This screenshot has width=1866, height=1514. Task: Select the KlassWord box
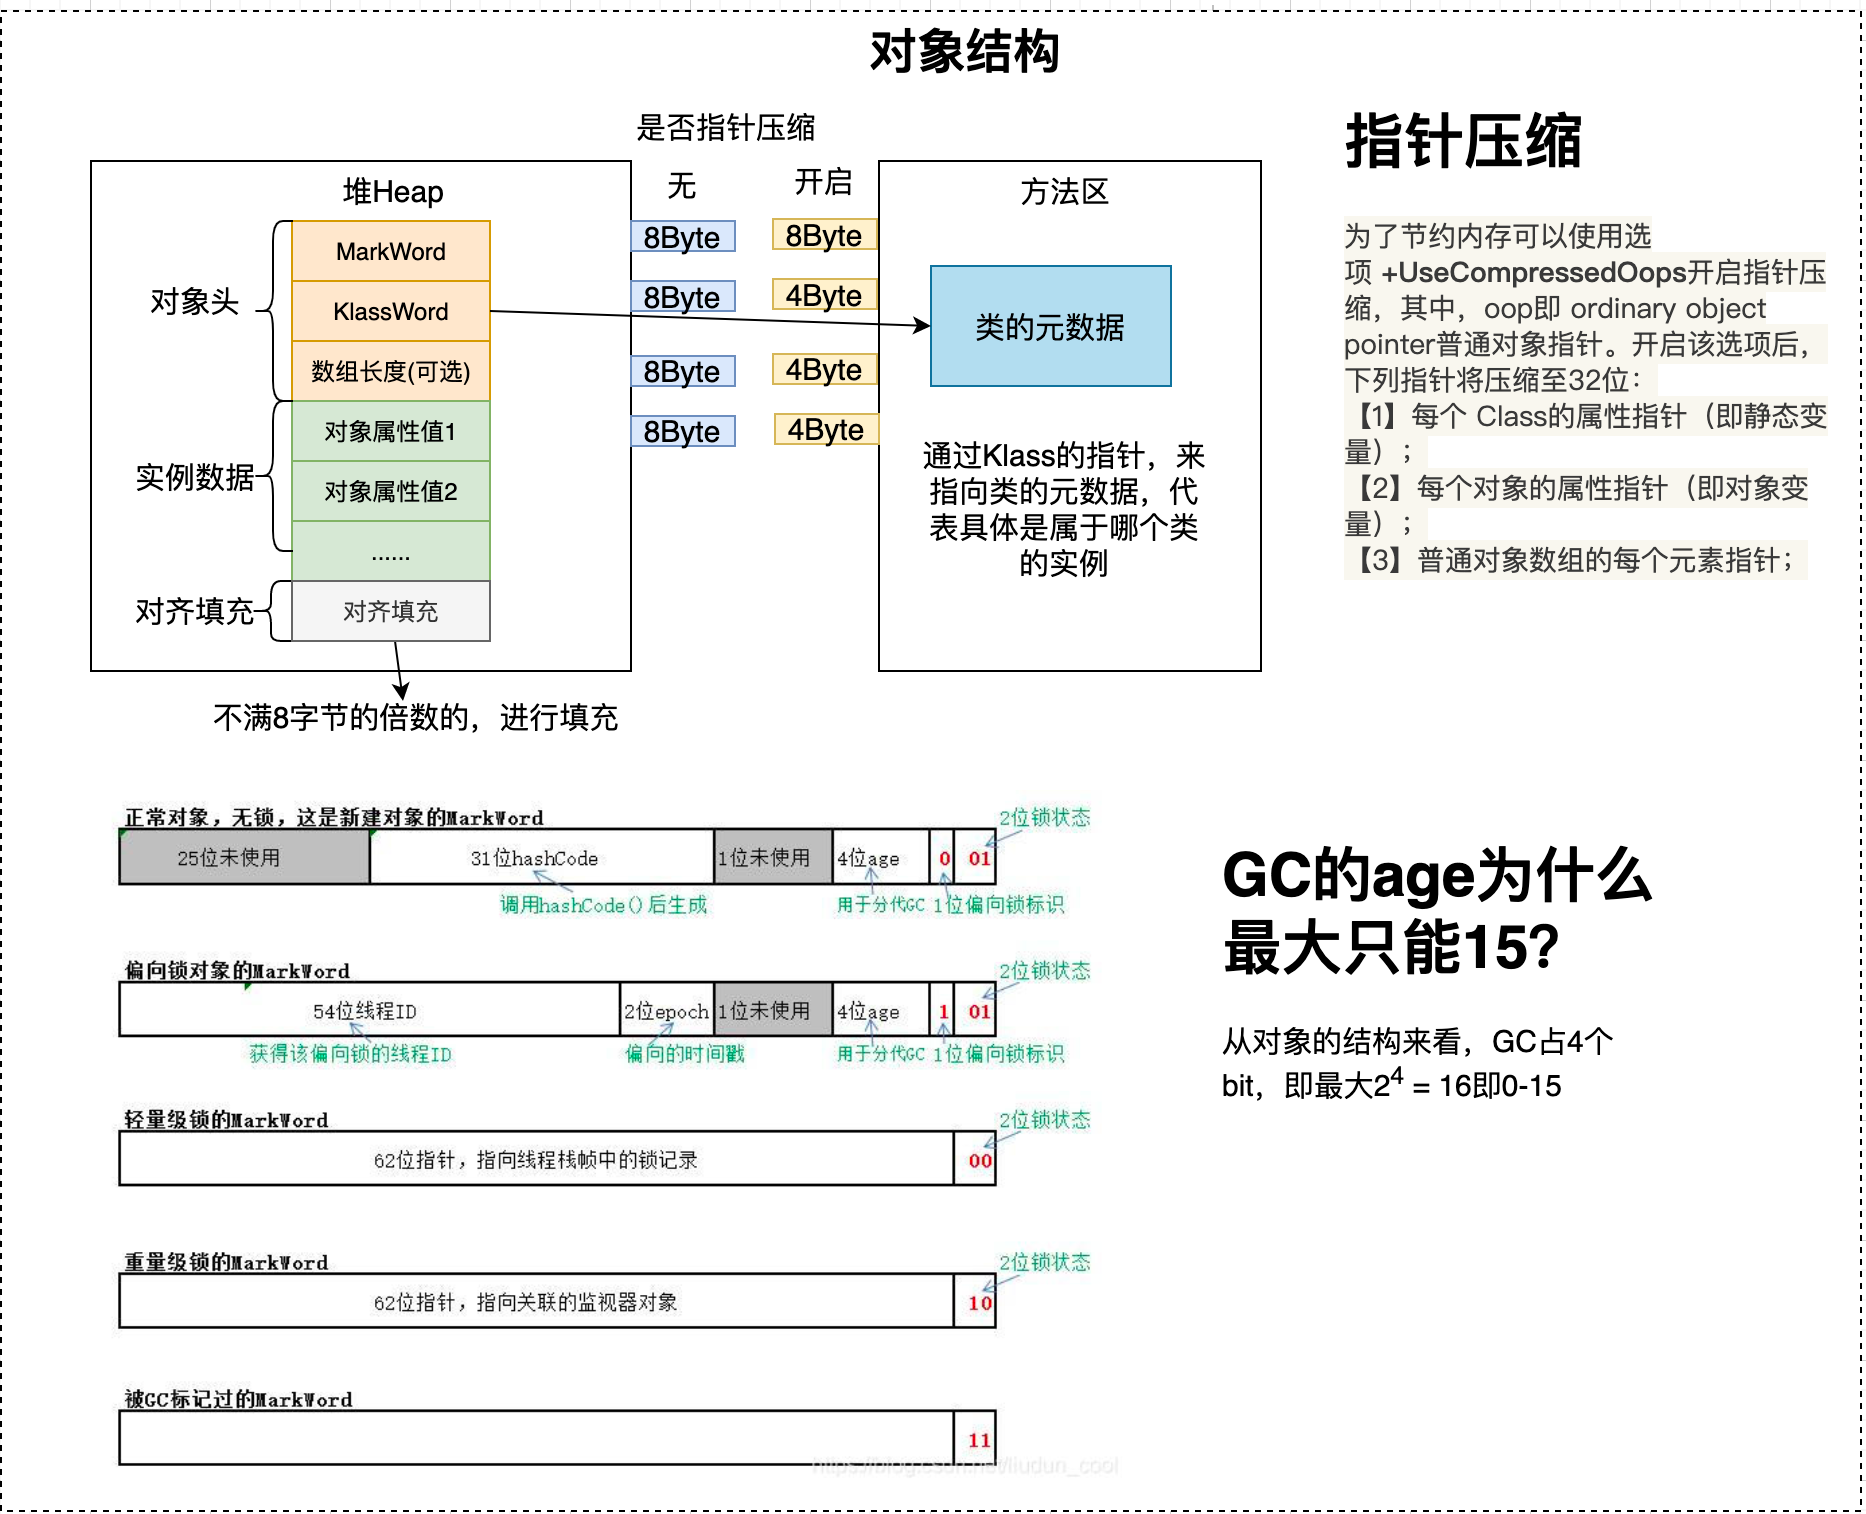[x=391, y=311]
